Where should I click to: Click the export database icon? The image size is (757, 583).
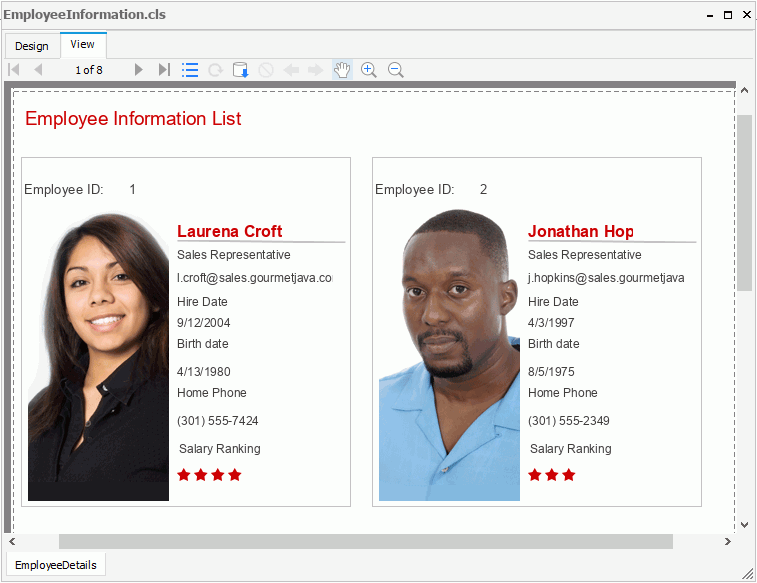[240, 70]
